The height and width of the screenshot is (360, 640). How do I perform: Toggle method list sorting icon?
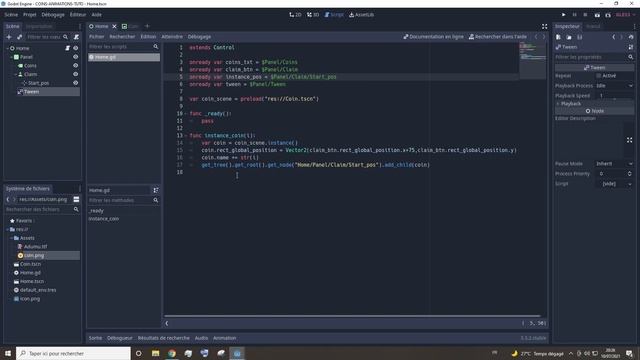pos(156,190)
